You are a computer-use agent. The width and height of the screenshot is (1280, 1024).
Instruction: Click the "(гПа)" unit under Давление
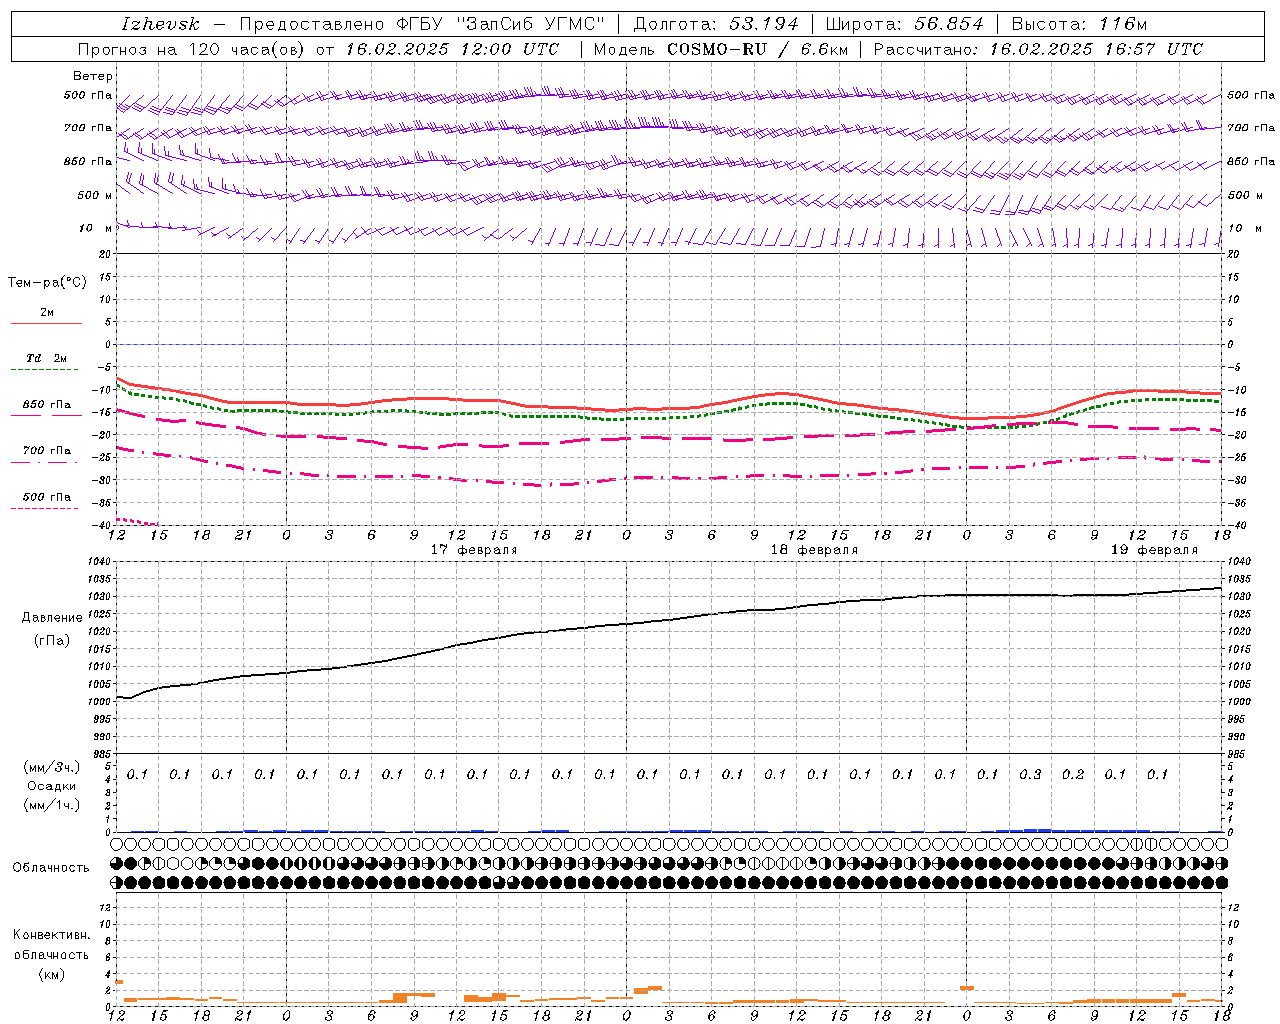(52, 641)
